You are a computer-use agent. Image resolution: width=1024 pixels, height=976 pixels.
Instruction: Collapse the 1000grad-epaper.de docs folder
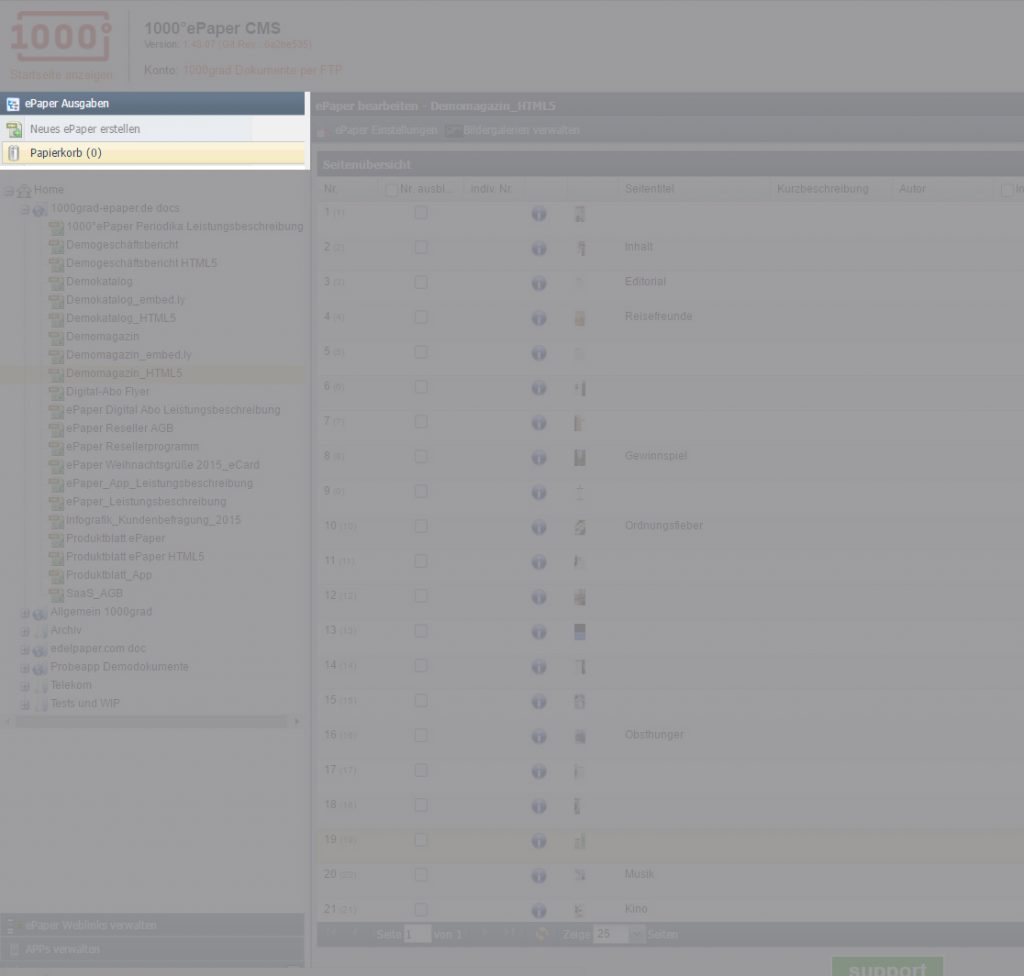pyautogui.click(x=25, y=210)
